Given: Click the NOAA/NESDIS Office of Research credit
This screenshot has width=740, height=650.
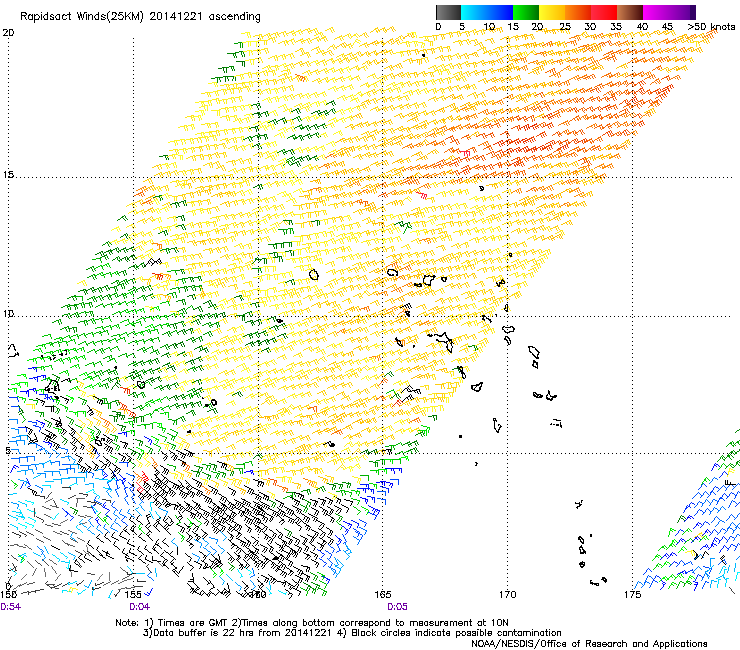Looking at the screenshot, I should click(x=589, y=644).
